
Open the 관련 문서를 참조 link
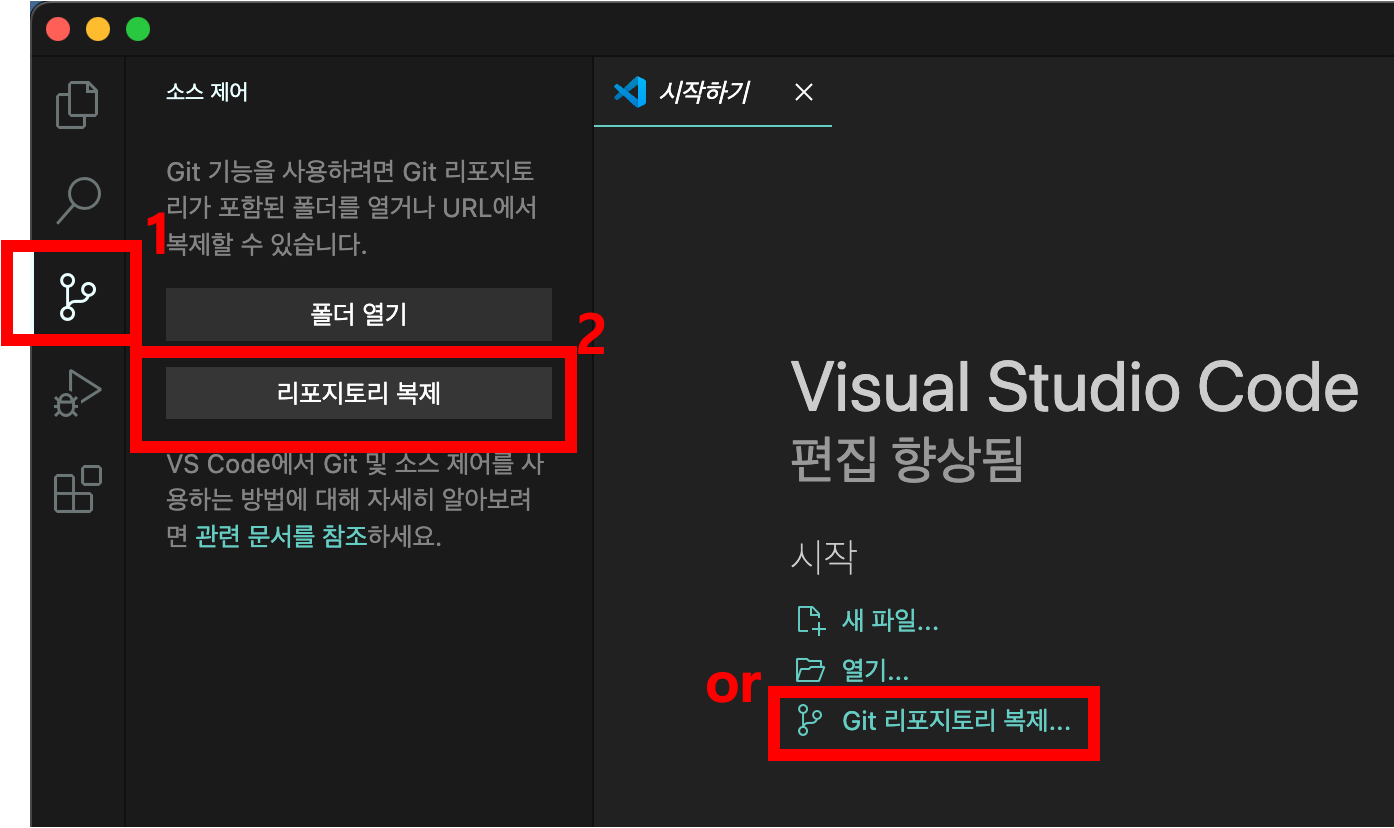point(282,536)
